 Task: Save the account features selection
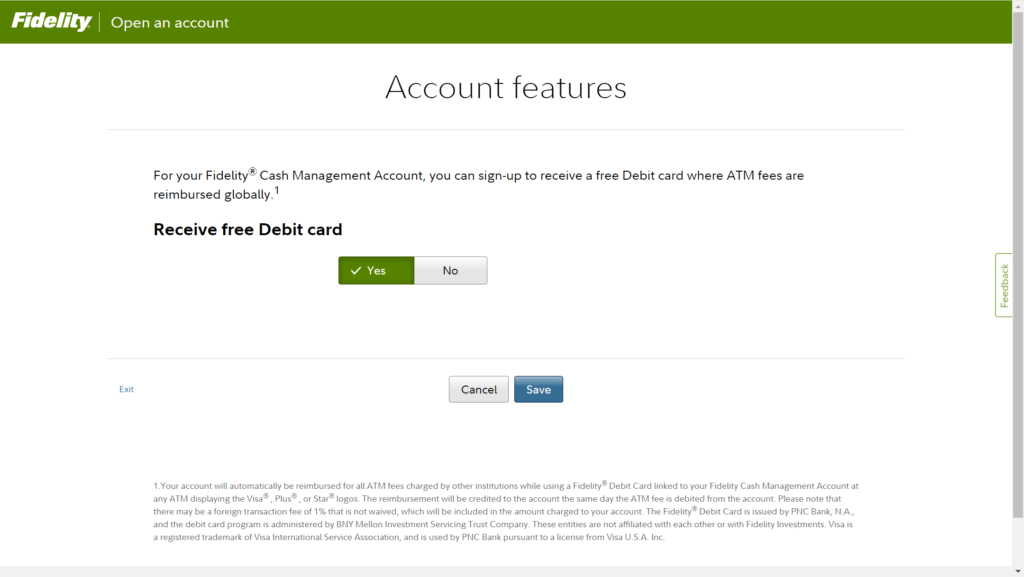tap(538, 390)
